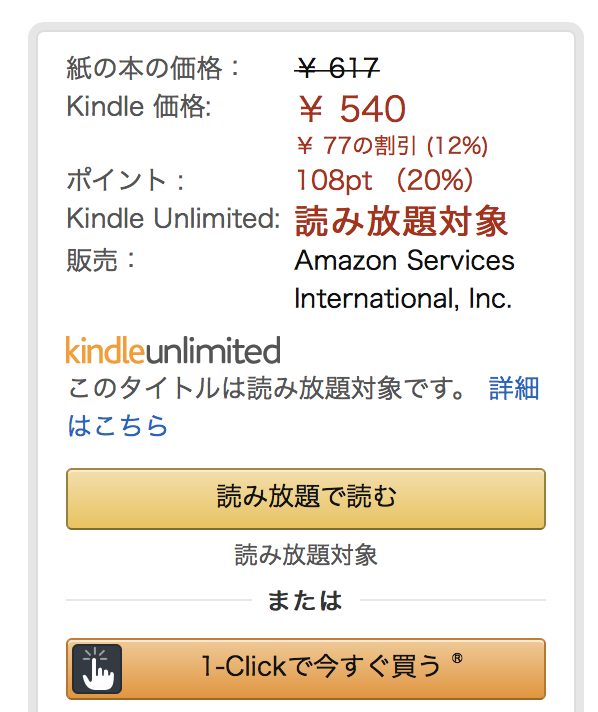The width and height of the screenshot is (598, 712).
Task: Click the 1-Click hand pointer icon
Action: click(97, 668)
